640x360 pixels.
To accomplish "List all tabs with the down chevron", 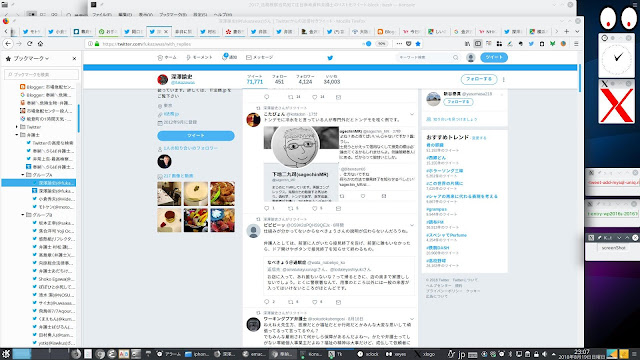I will [577, 31].
